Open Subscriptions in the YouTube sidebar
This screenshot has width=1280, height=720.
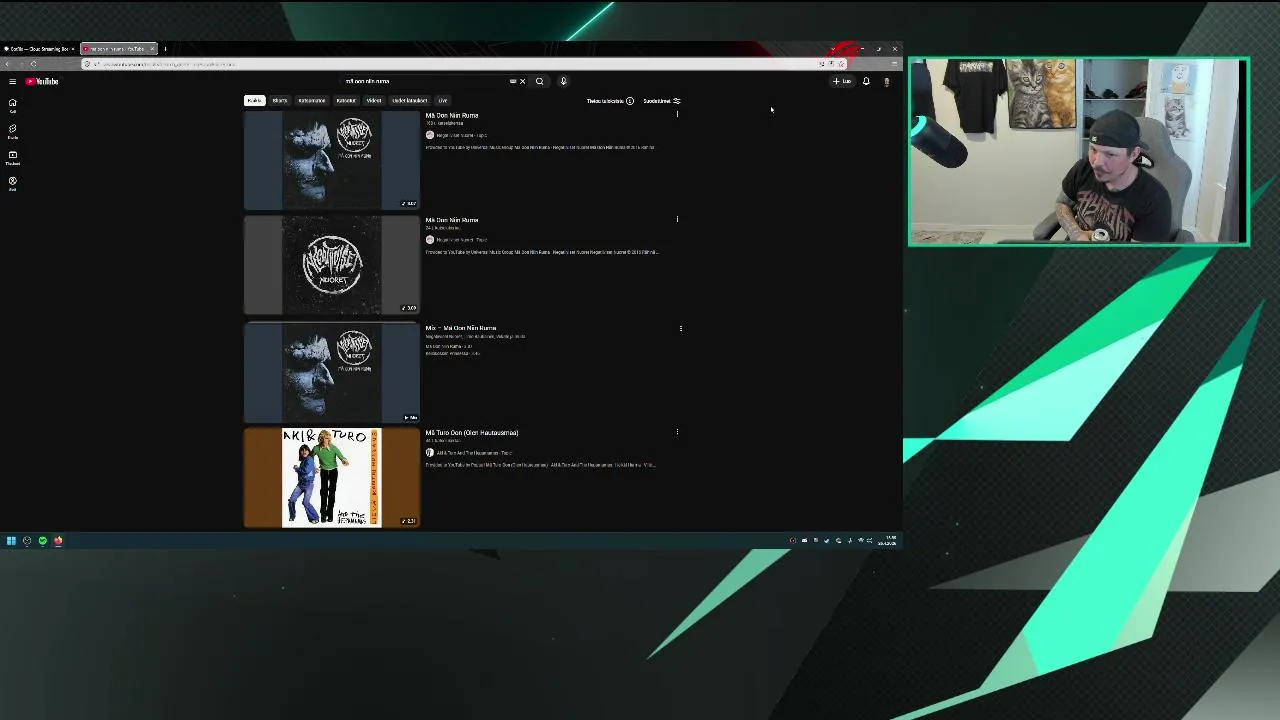coord(13,158)
